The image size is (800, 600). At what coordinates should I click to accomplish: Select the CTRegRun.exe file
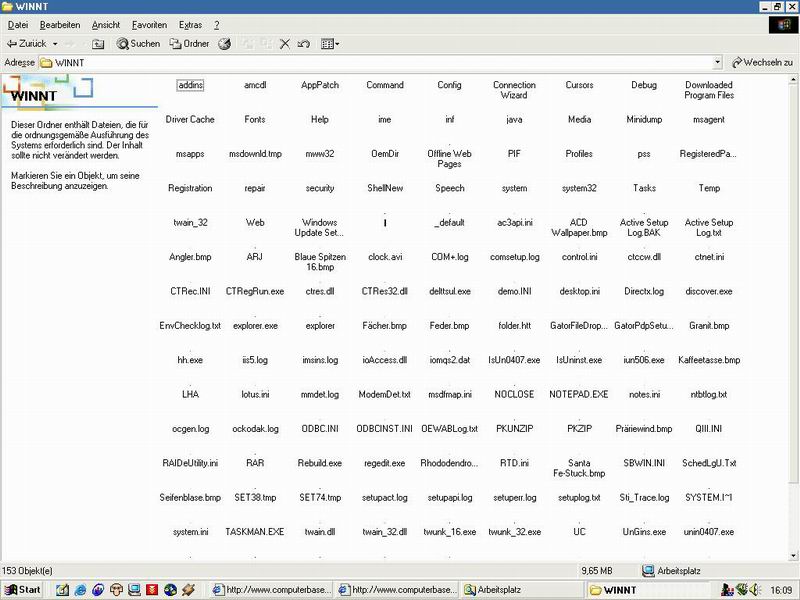(x=255, y=291)
